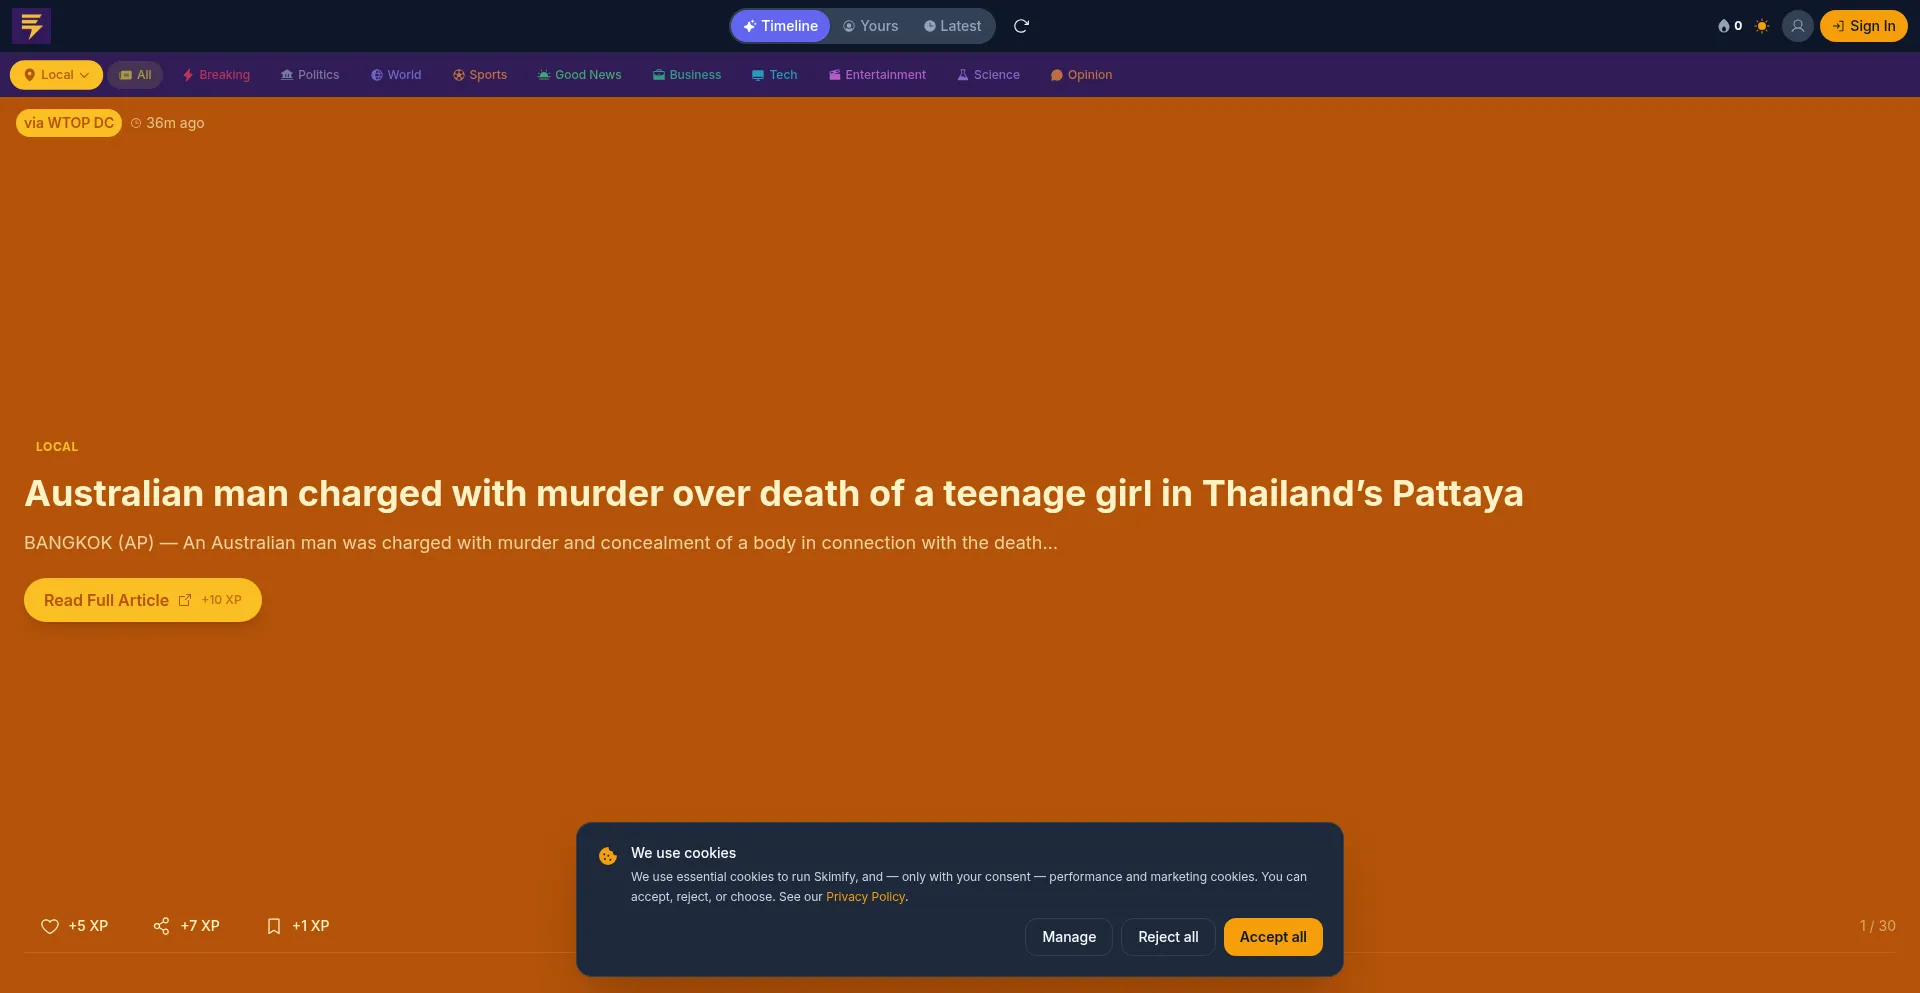Open the Australian man charged headline

coord(774,493)
